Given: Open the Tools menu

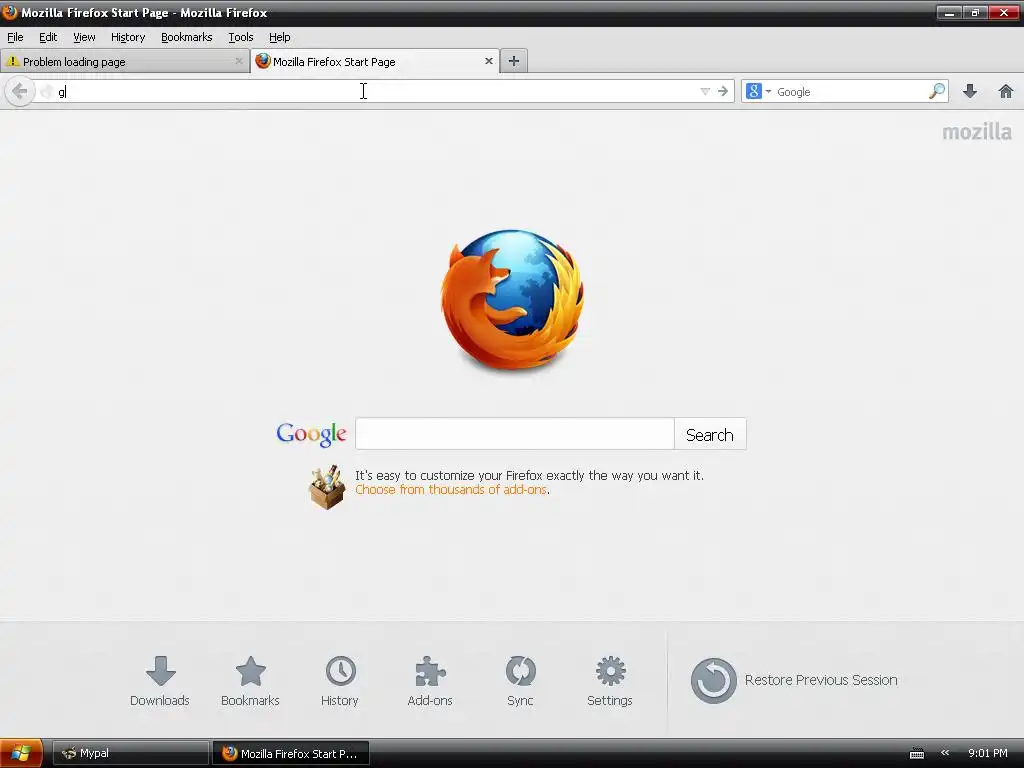Looking at the screenshot, I should click(x=240, y=37).
